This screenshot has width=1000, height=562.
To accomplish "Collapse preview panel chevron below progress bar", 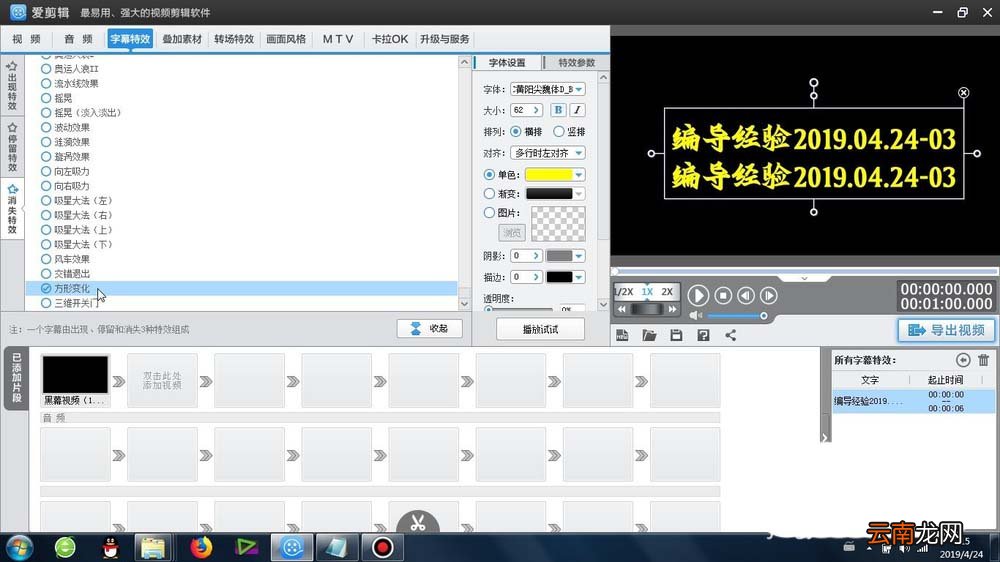I will tap(804, 279).
